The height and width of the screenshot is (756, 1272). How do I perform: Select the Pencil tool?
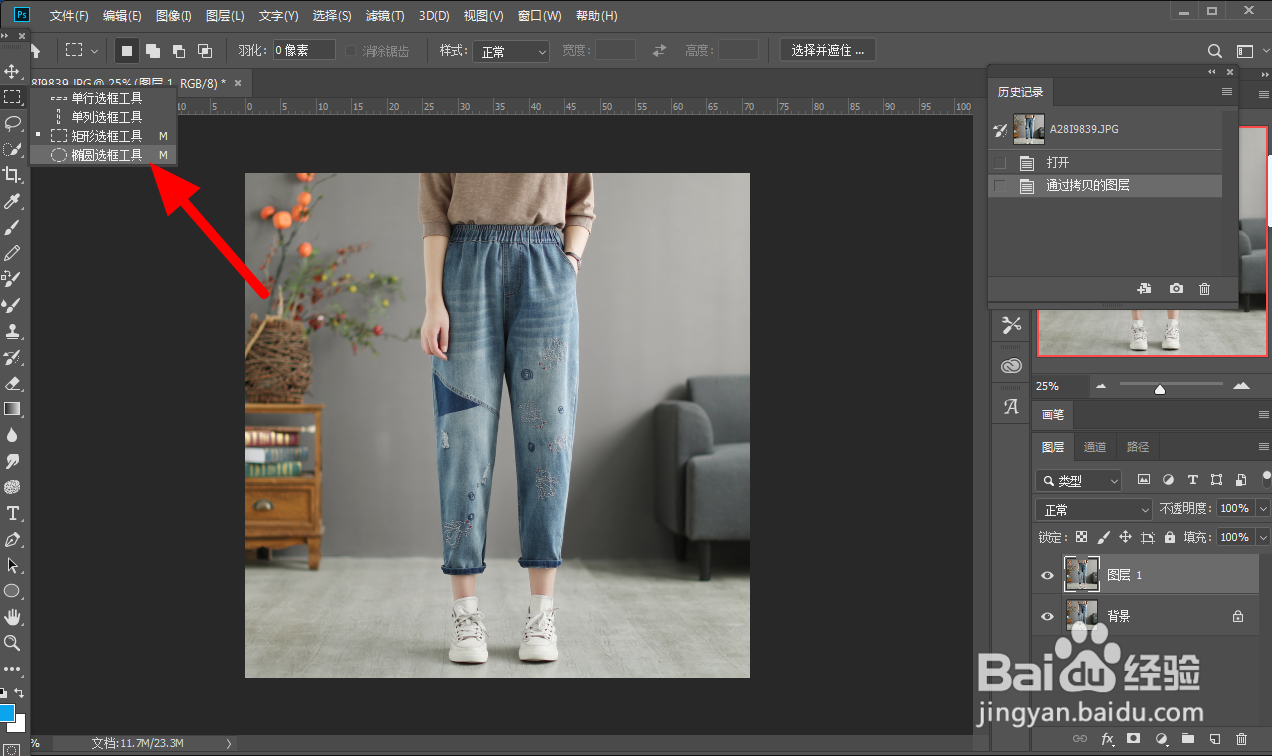pyautogui.click(x=12, y=253)
